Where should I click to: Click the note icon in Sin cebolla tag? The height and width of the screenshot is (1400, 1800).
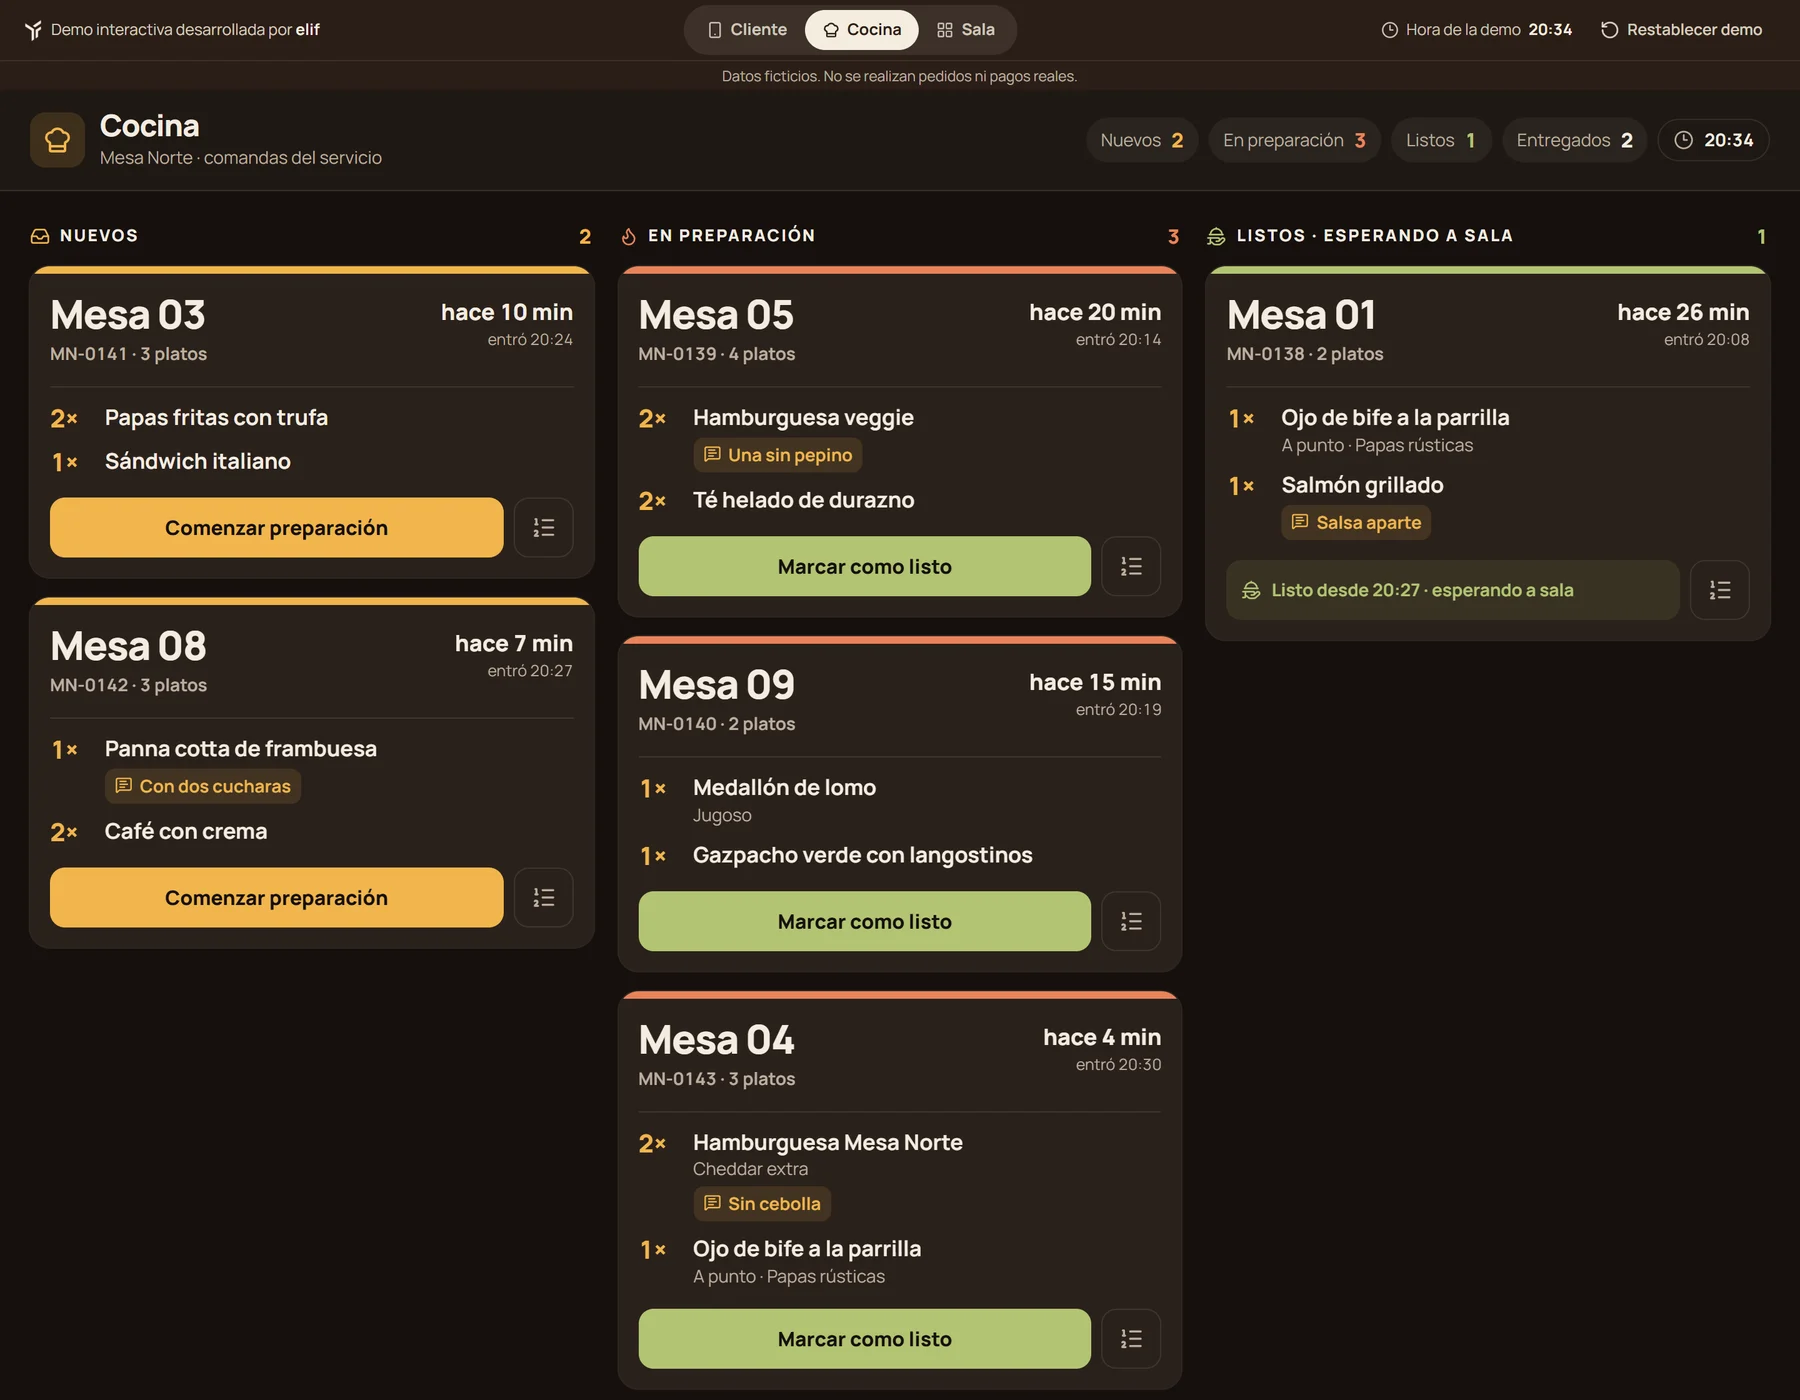pyautogui.click(x=712, y=1203)
